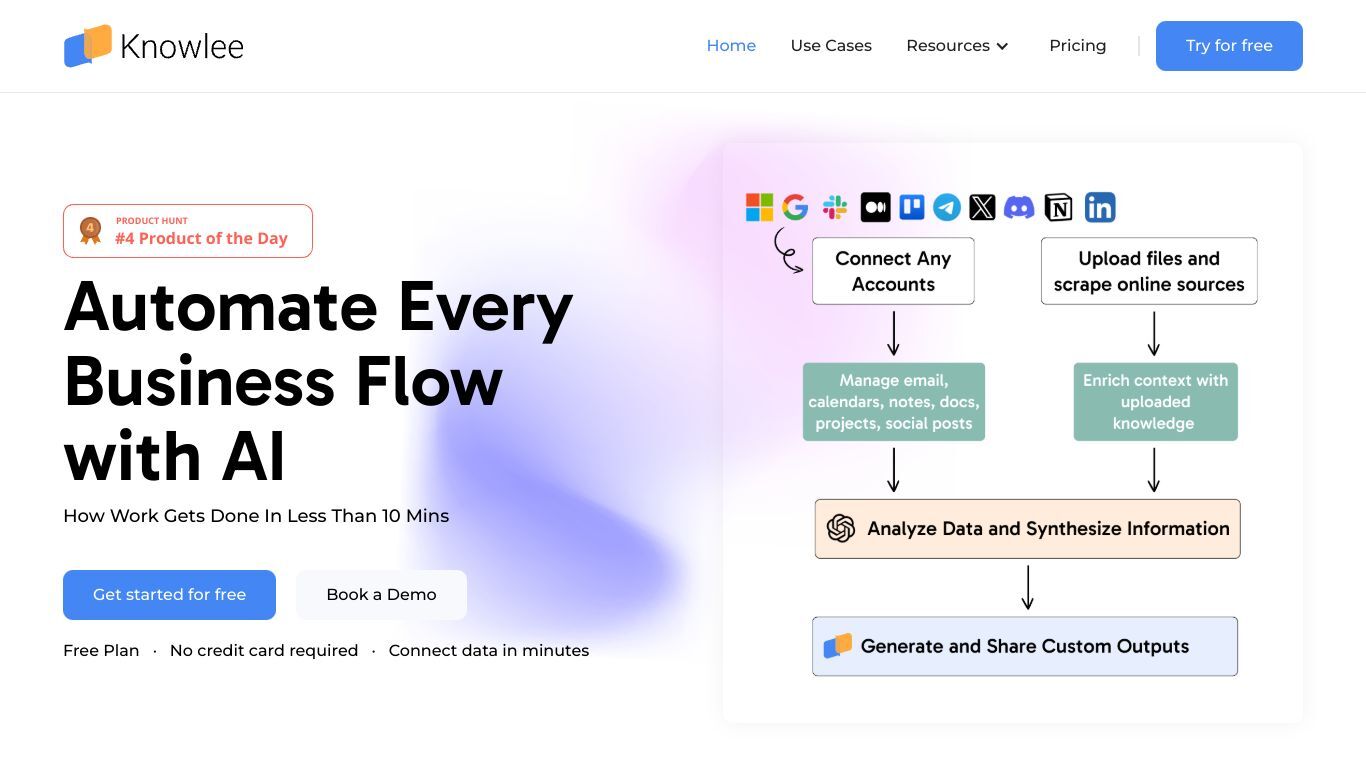
Task: Click No credit card required text
Action: [x=264, y=650]
